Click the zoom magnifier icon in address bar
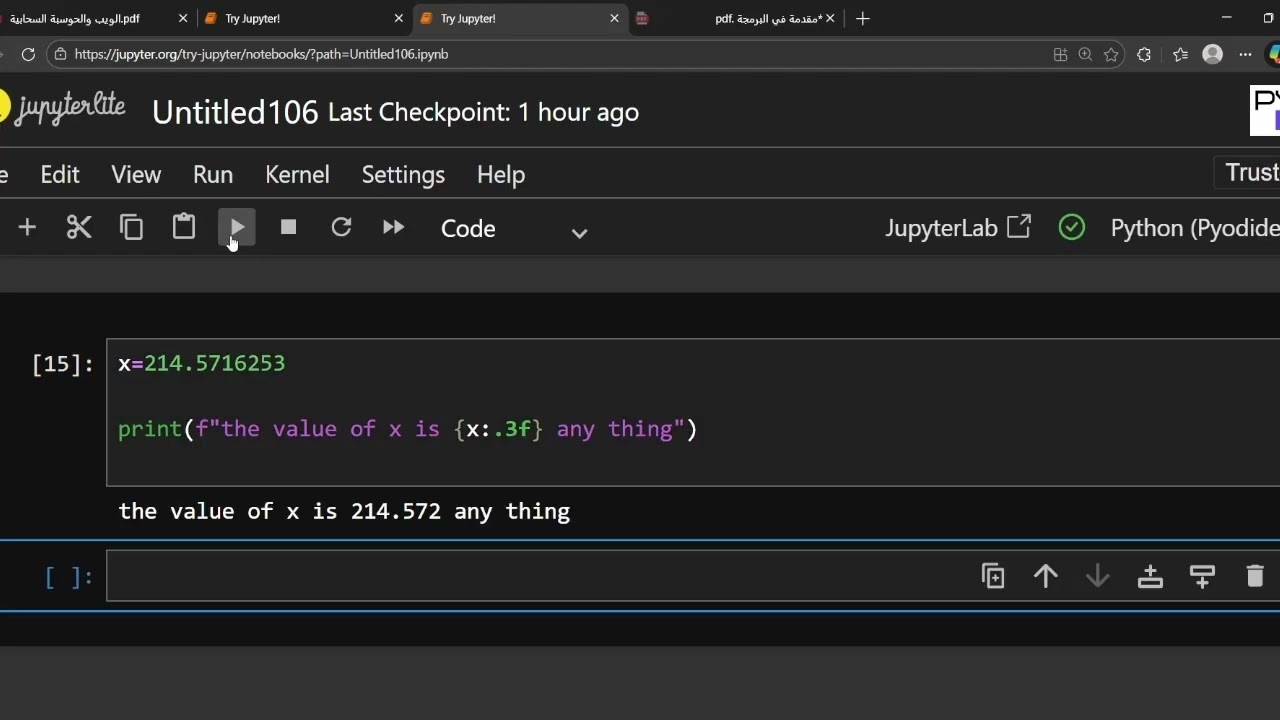 (1085, 55)
